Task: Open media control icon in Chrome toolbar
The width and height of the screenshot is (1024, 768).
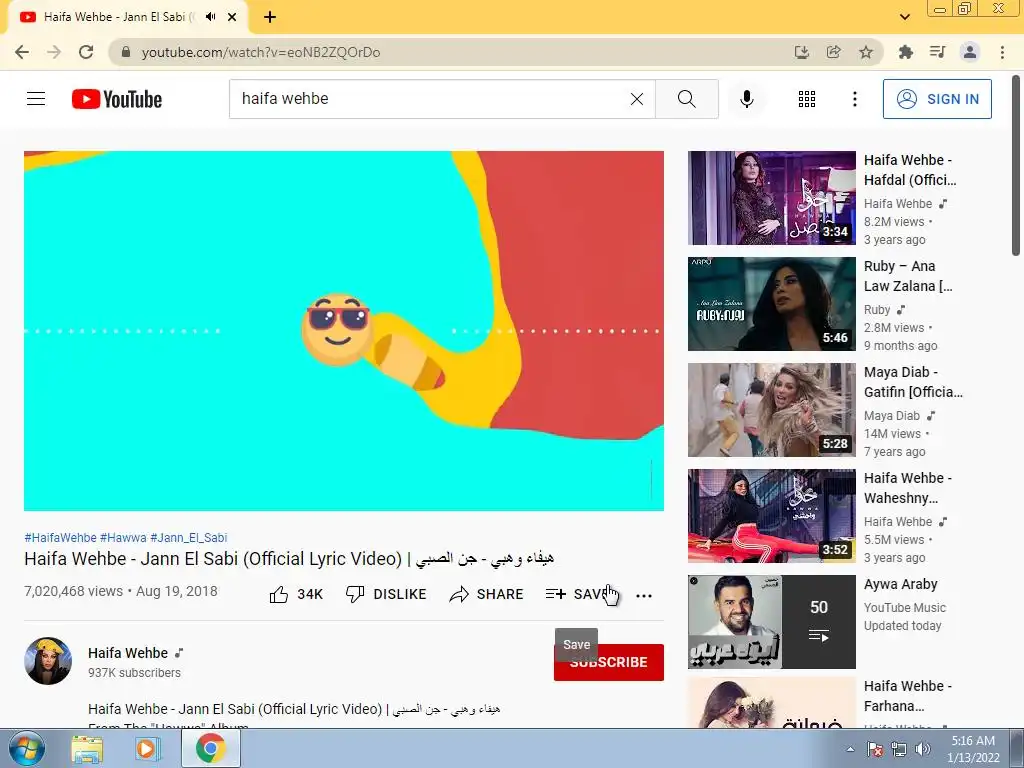Action: (x=937, y=52)
